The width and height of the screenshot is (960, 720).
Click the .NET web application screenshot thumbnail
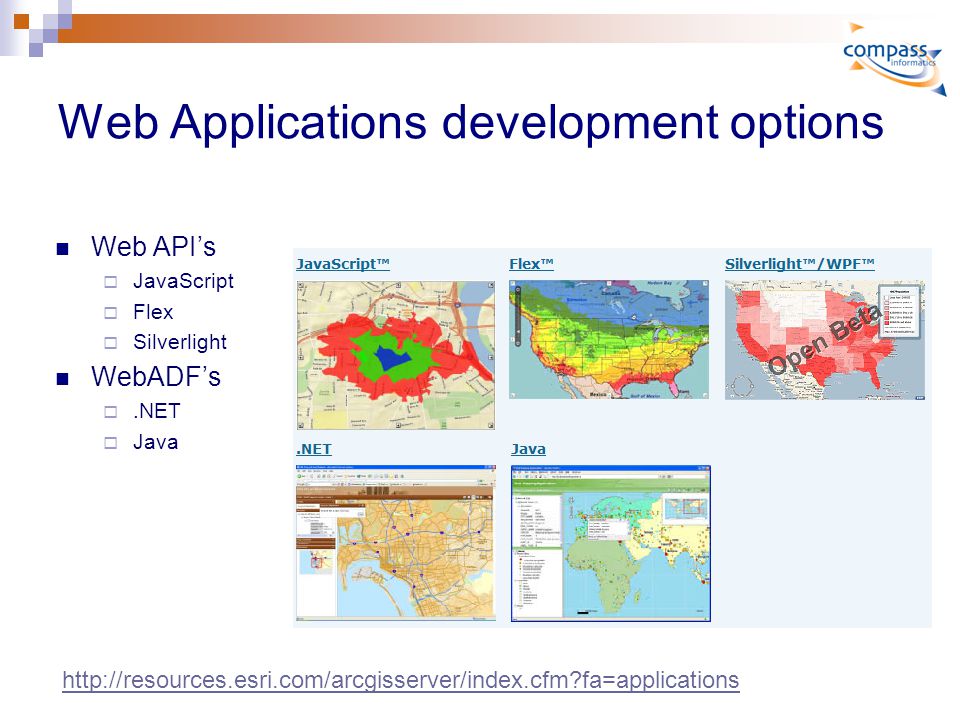pos(396,542)
